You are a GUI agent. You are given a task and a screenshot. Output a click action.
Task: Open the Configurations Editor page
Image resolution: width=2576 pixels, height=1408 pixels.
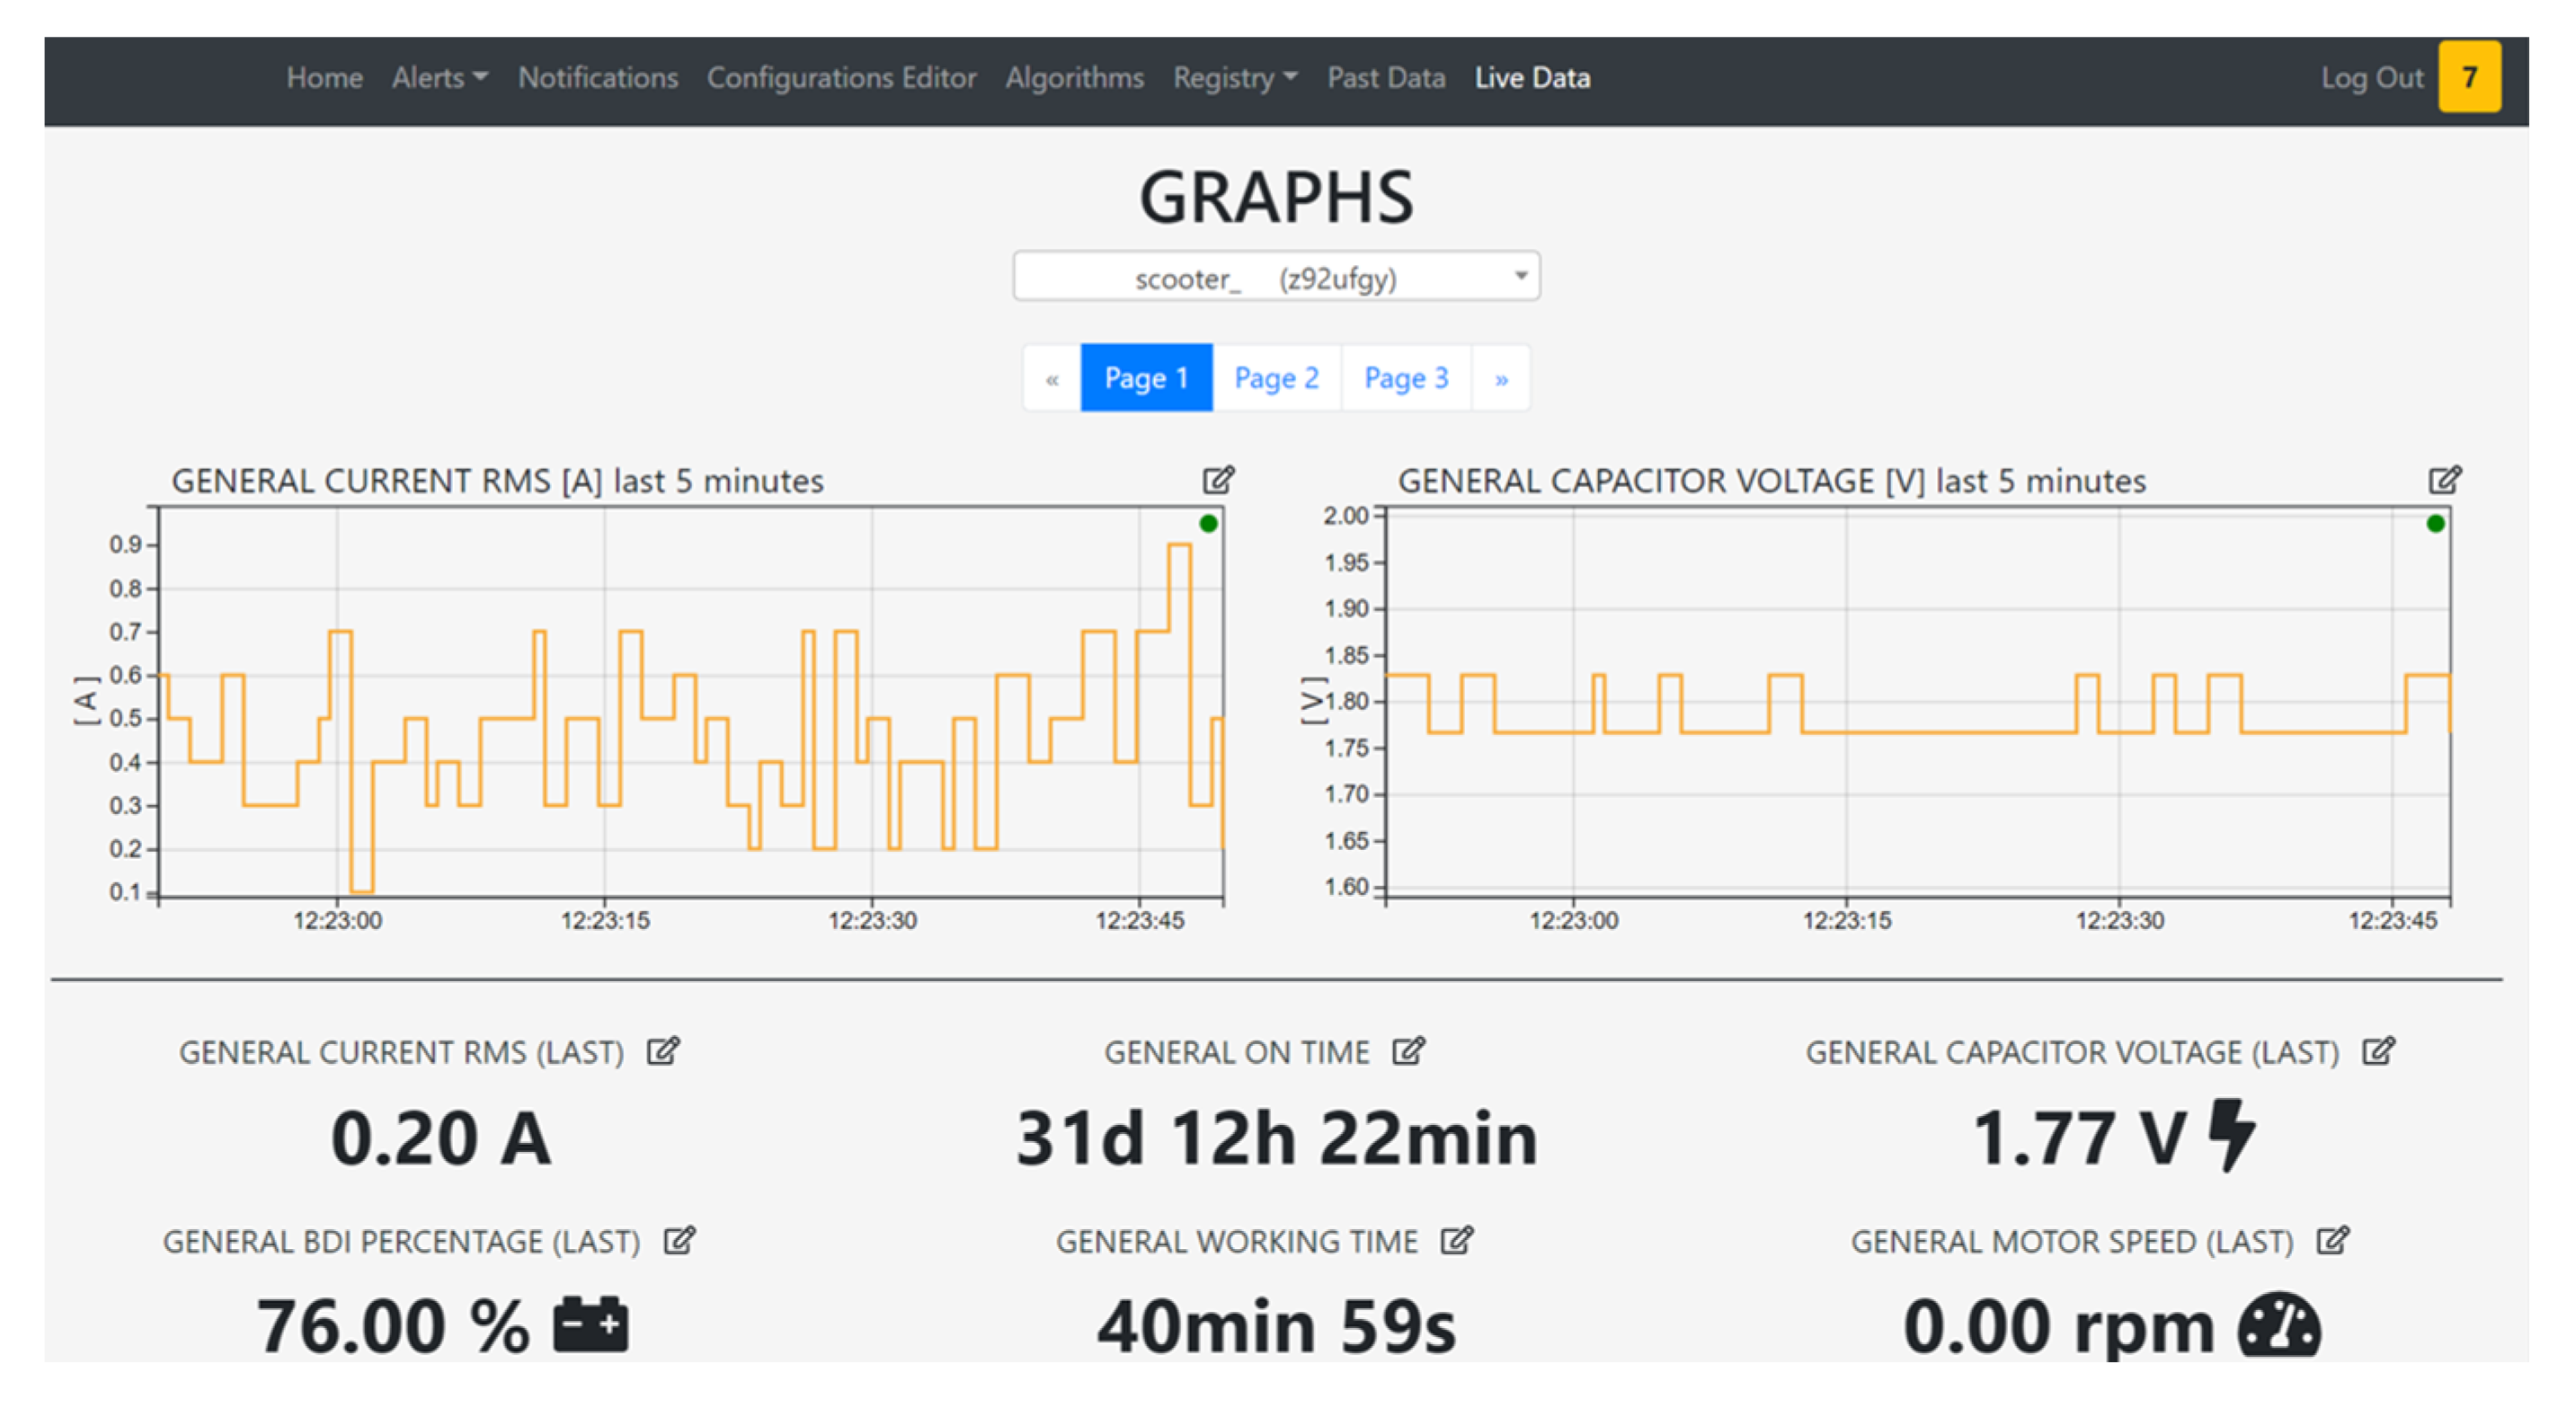point(841,78)
